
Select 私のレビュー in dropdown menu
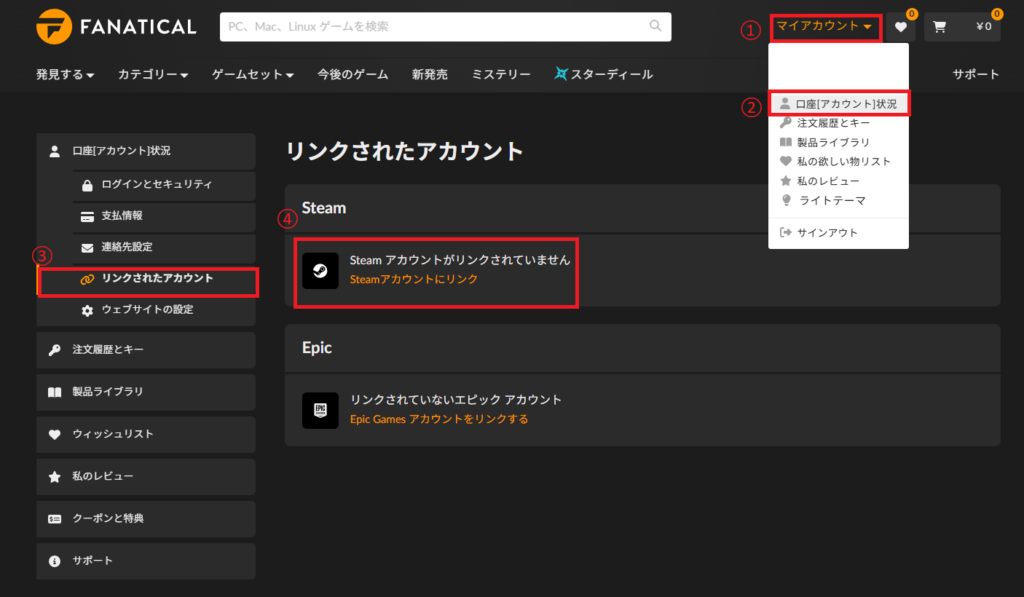(x=839, y=181)
